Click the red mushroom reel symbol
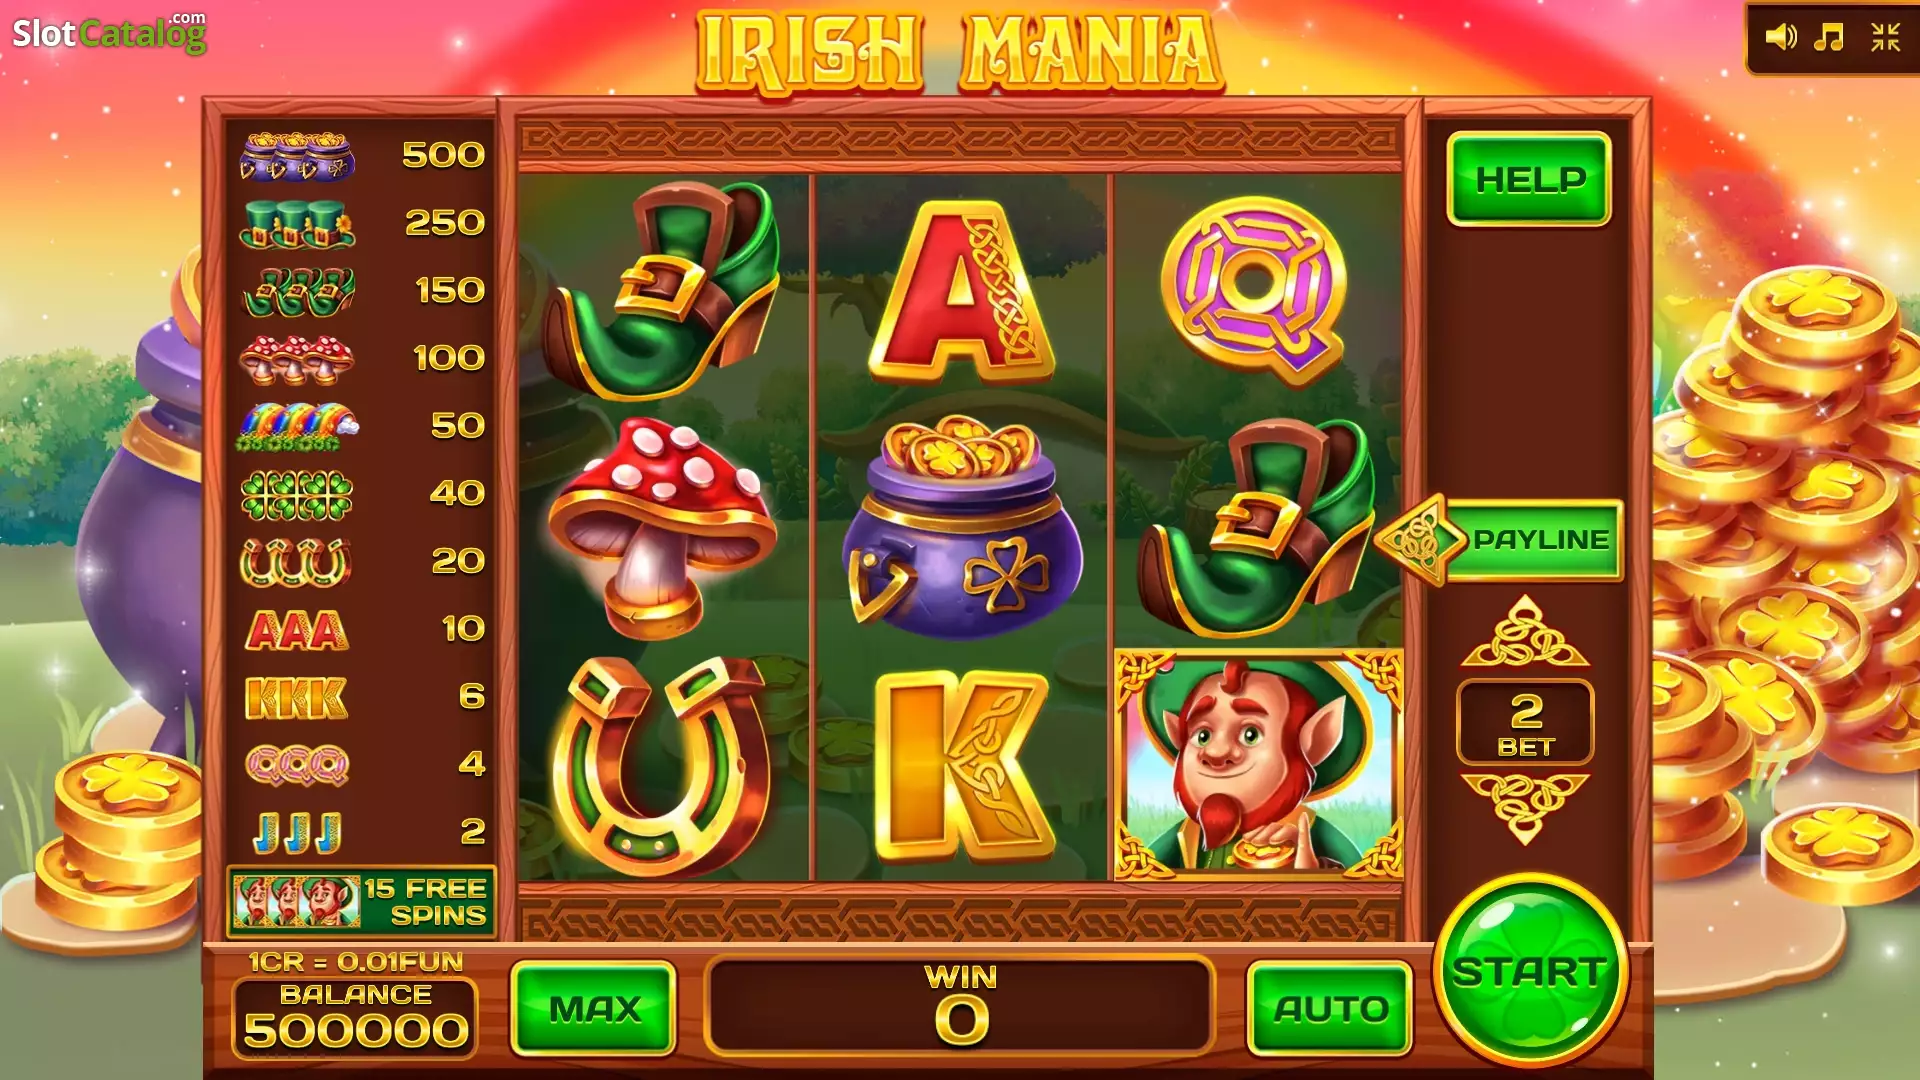This screenshot has width=1920, height=1080. (662, 527)
